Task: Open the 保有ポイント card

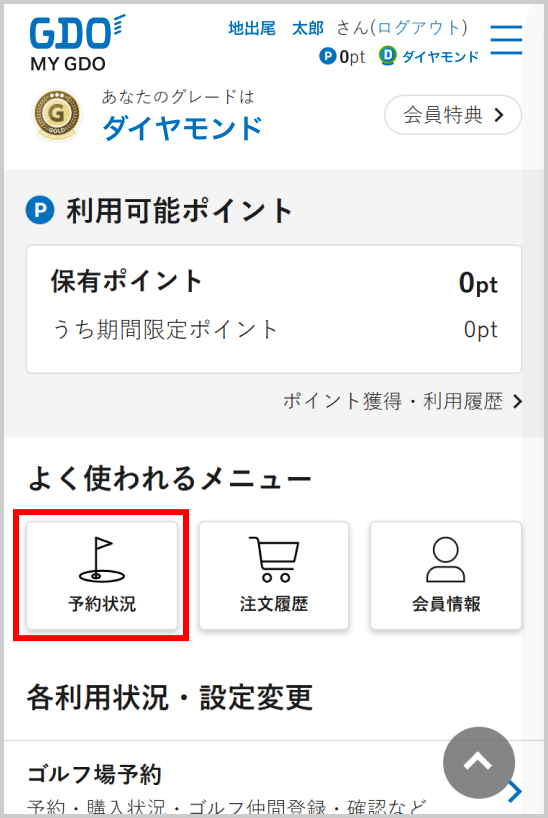Action: pos(274,309)
